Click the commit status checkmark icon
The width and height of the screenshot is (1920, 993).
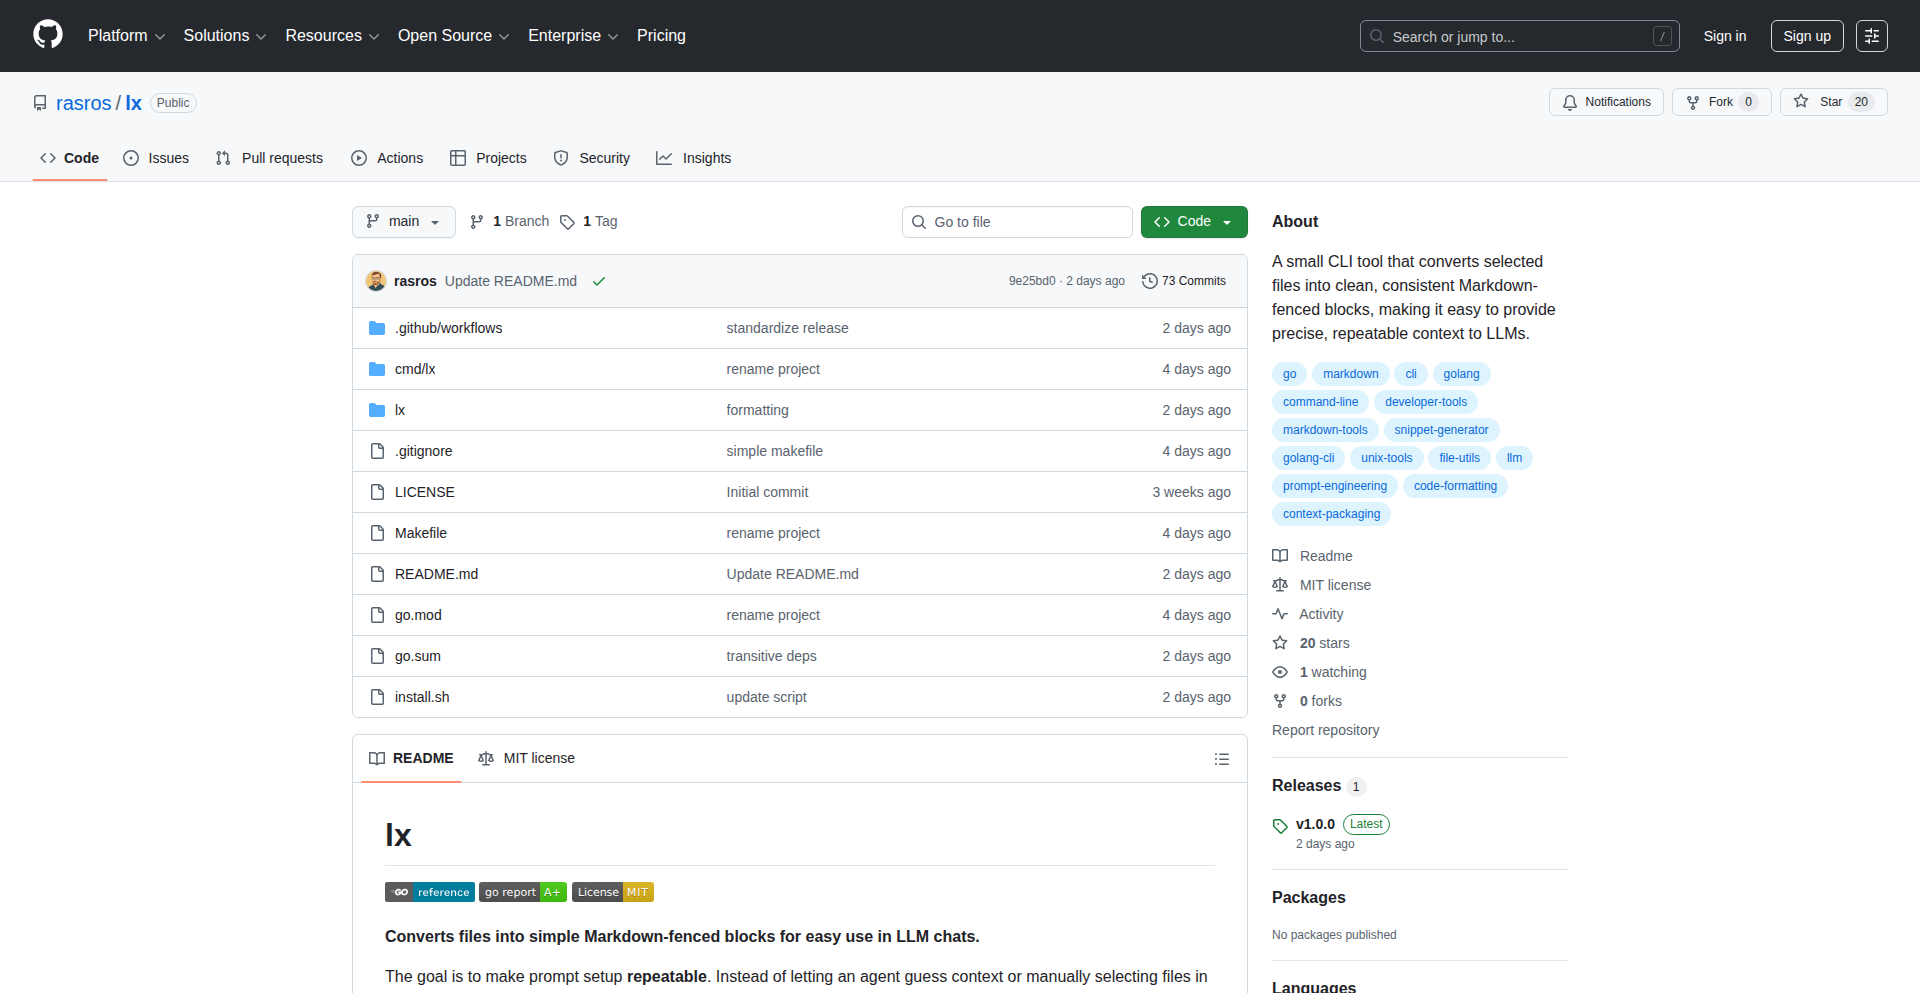coord(599,282)
